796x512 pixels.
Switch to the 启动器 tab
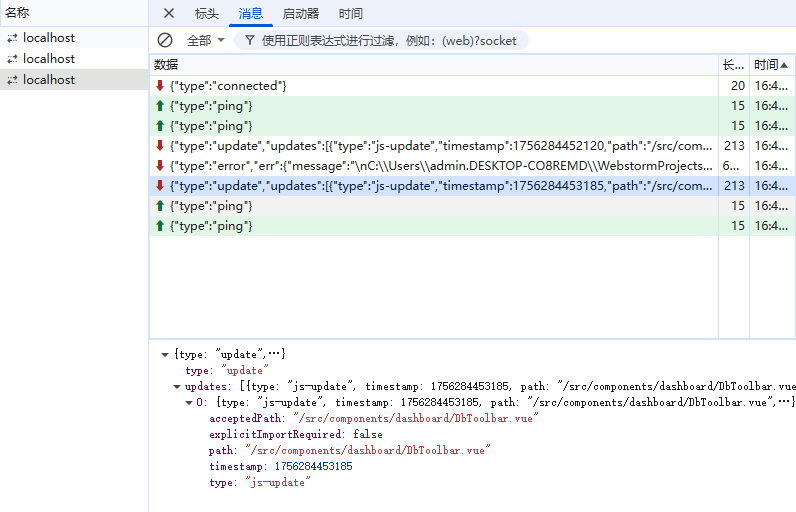click(x=301, y=13)
